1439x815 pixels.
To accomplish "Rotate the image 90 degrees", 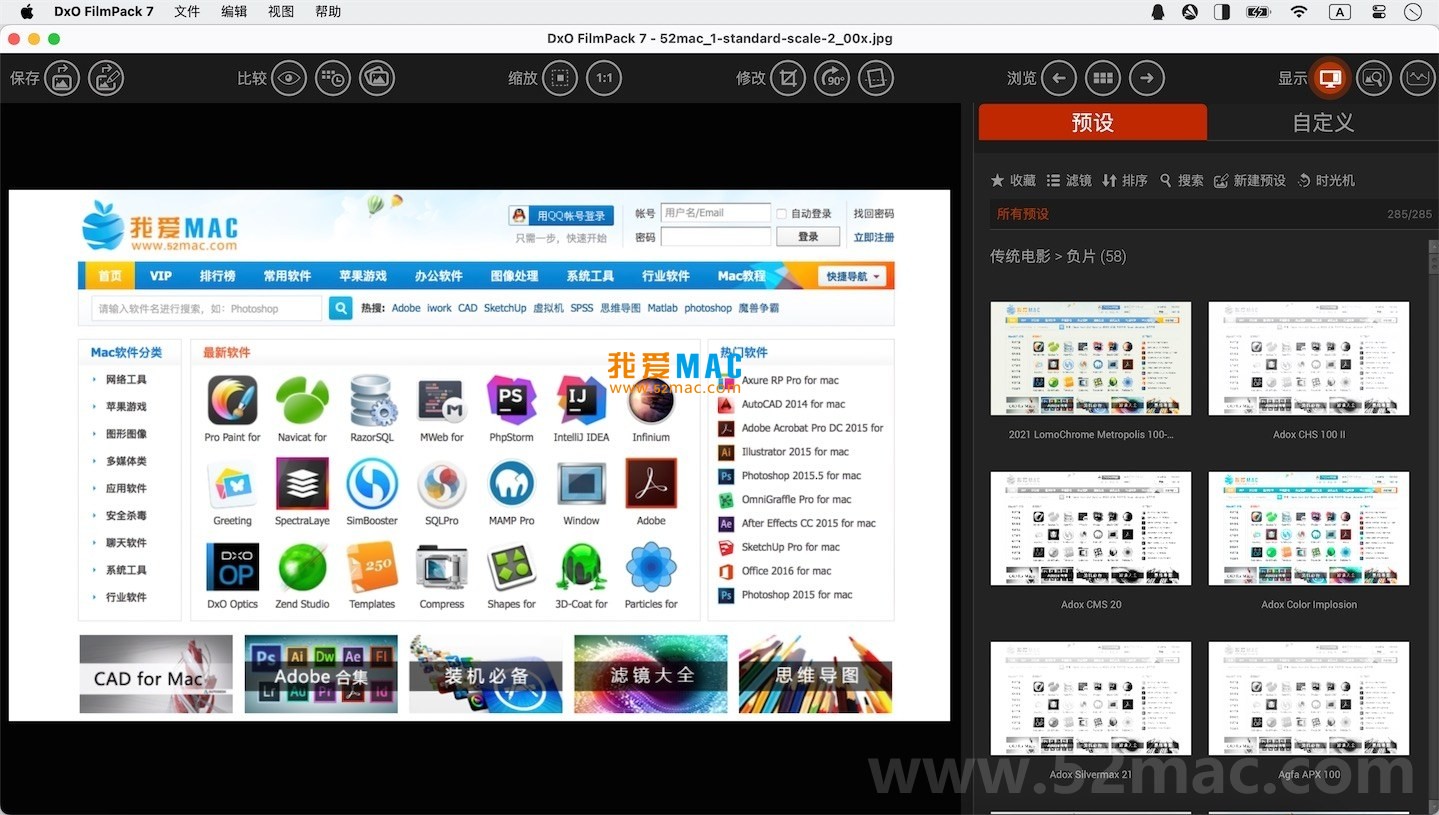I will tap(832, 78).
